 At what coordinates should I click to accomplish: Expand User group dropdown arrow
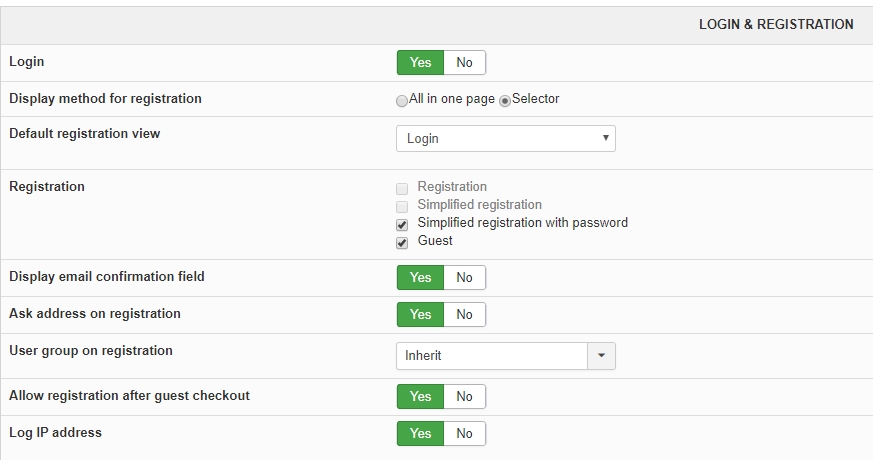click(601, 356)
